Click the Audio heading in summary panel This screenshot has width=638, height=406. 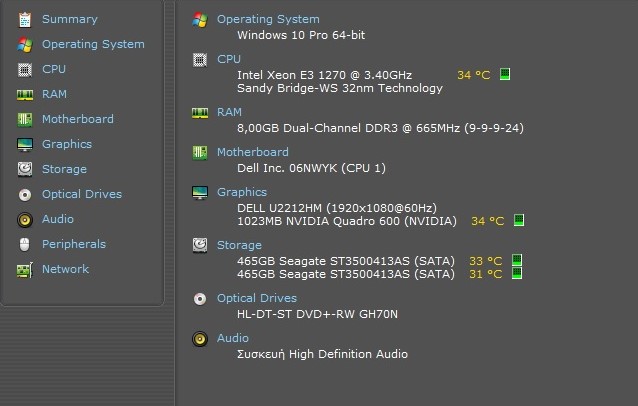coord(233,338)
